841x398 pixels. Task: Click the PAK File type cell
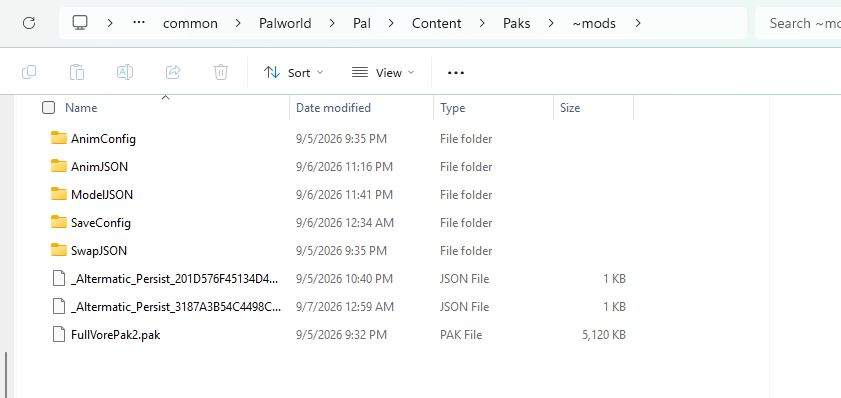[461, 335]
